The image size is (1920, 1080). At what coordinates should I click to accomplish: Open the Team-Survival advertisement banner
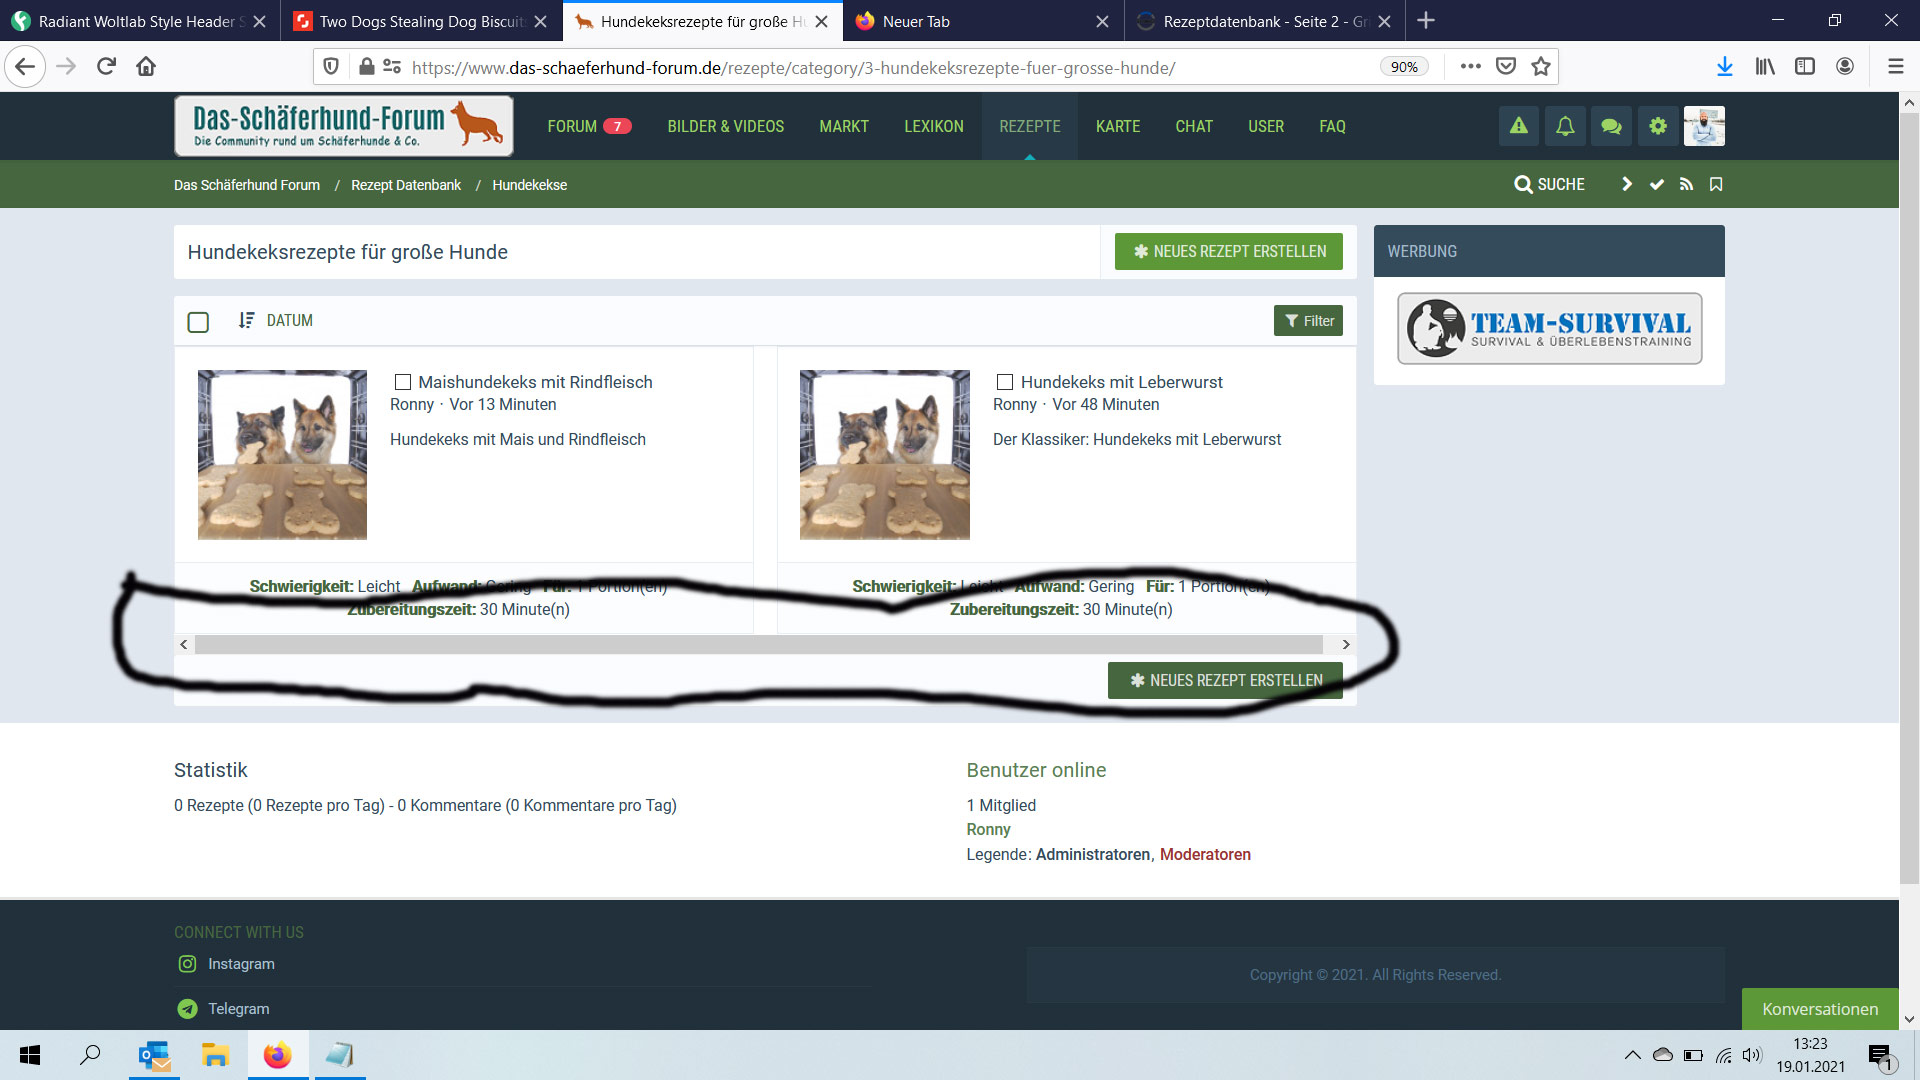(1549, 328)
